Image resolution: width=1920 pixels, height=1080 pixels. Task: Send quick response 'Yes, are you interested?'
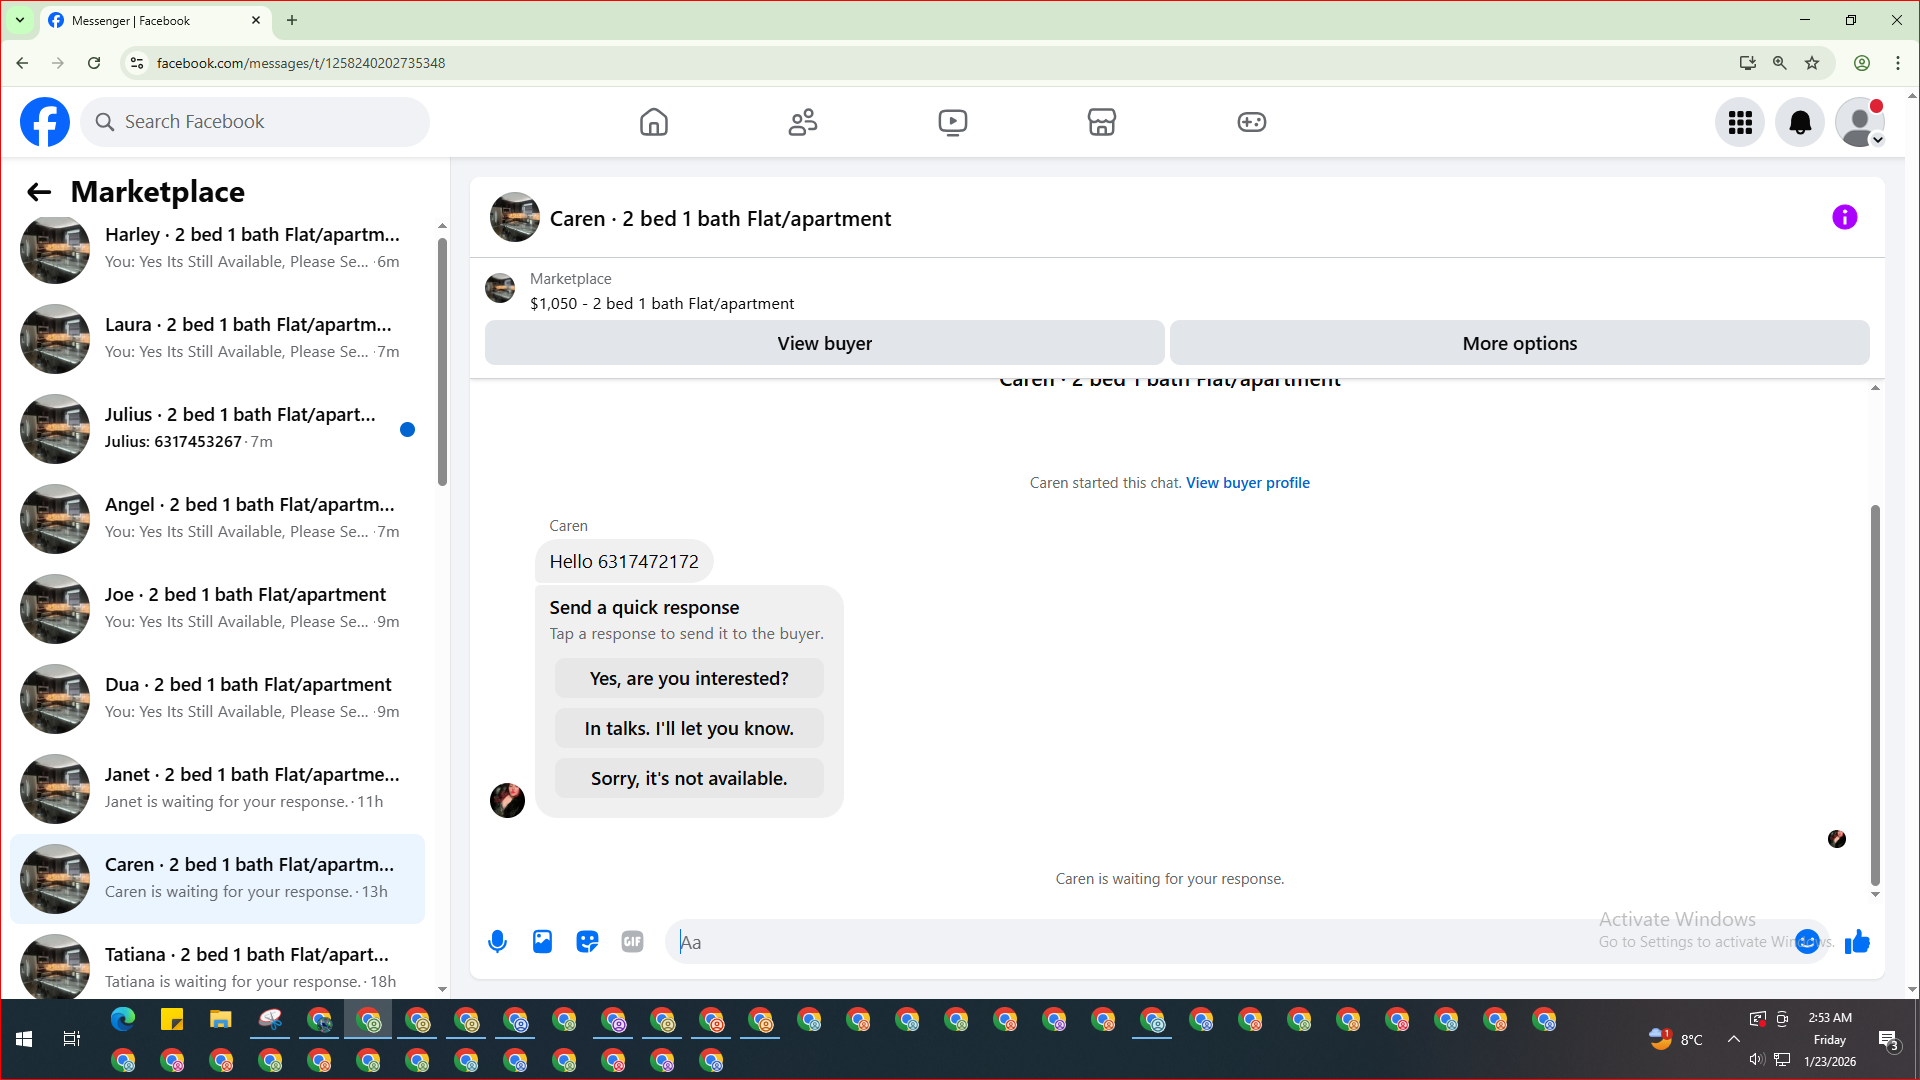pyautogui.click(x=689, y=678)
